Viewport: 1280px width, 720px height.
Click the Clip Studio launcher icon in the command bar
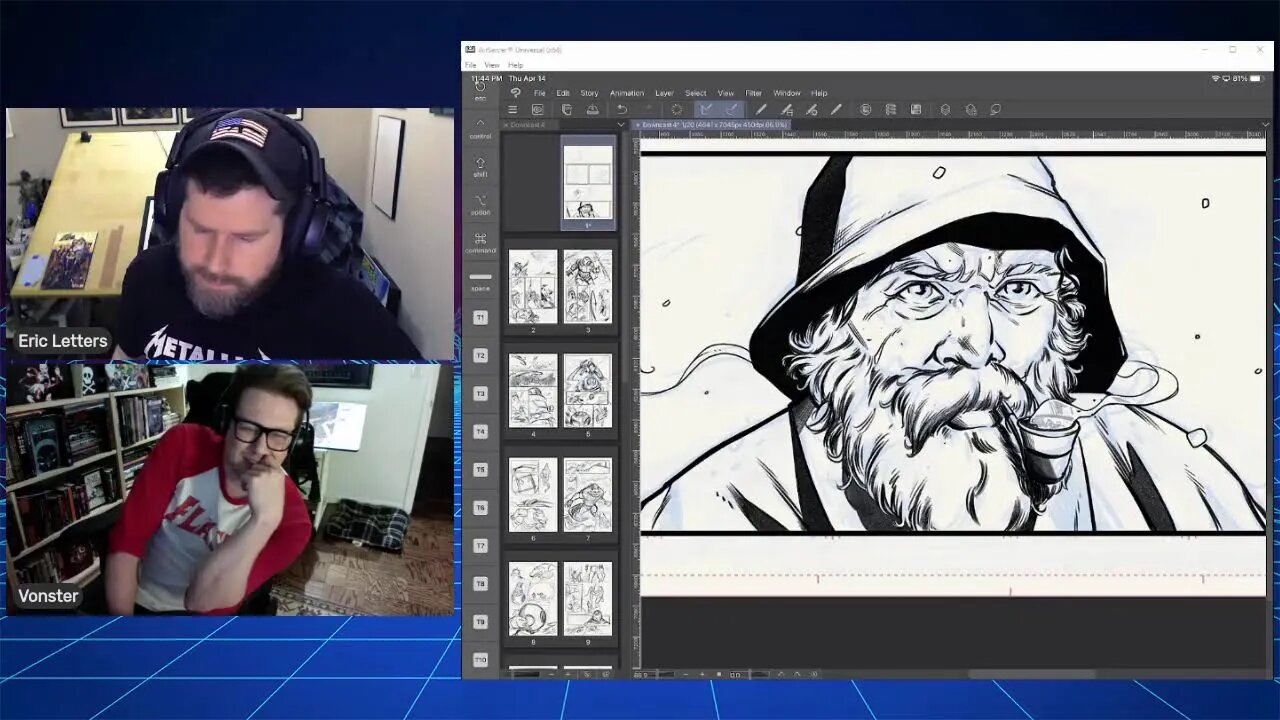tap(537, 110)
